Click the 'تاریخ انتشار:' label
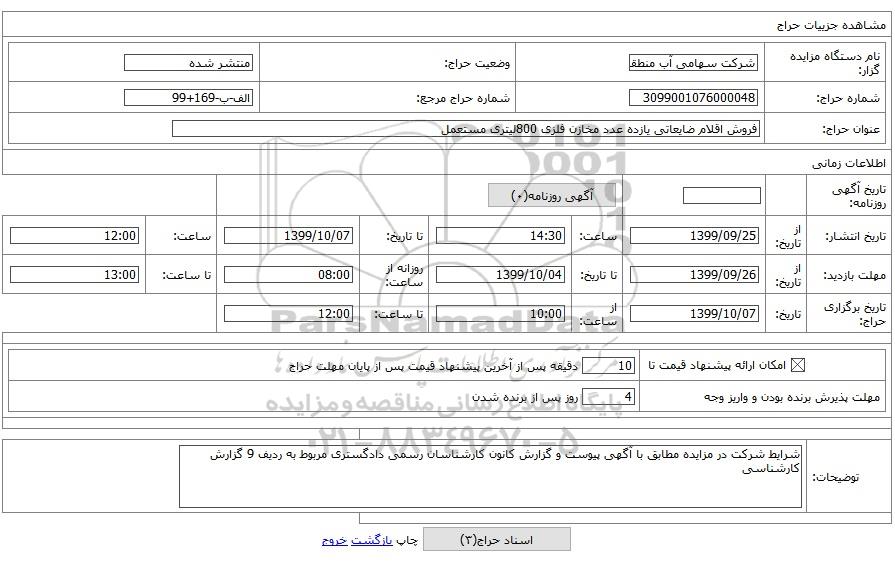 [856, 236]
